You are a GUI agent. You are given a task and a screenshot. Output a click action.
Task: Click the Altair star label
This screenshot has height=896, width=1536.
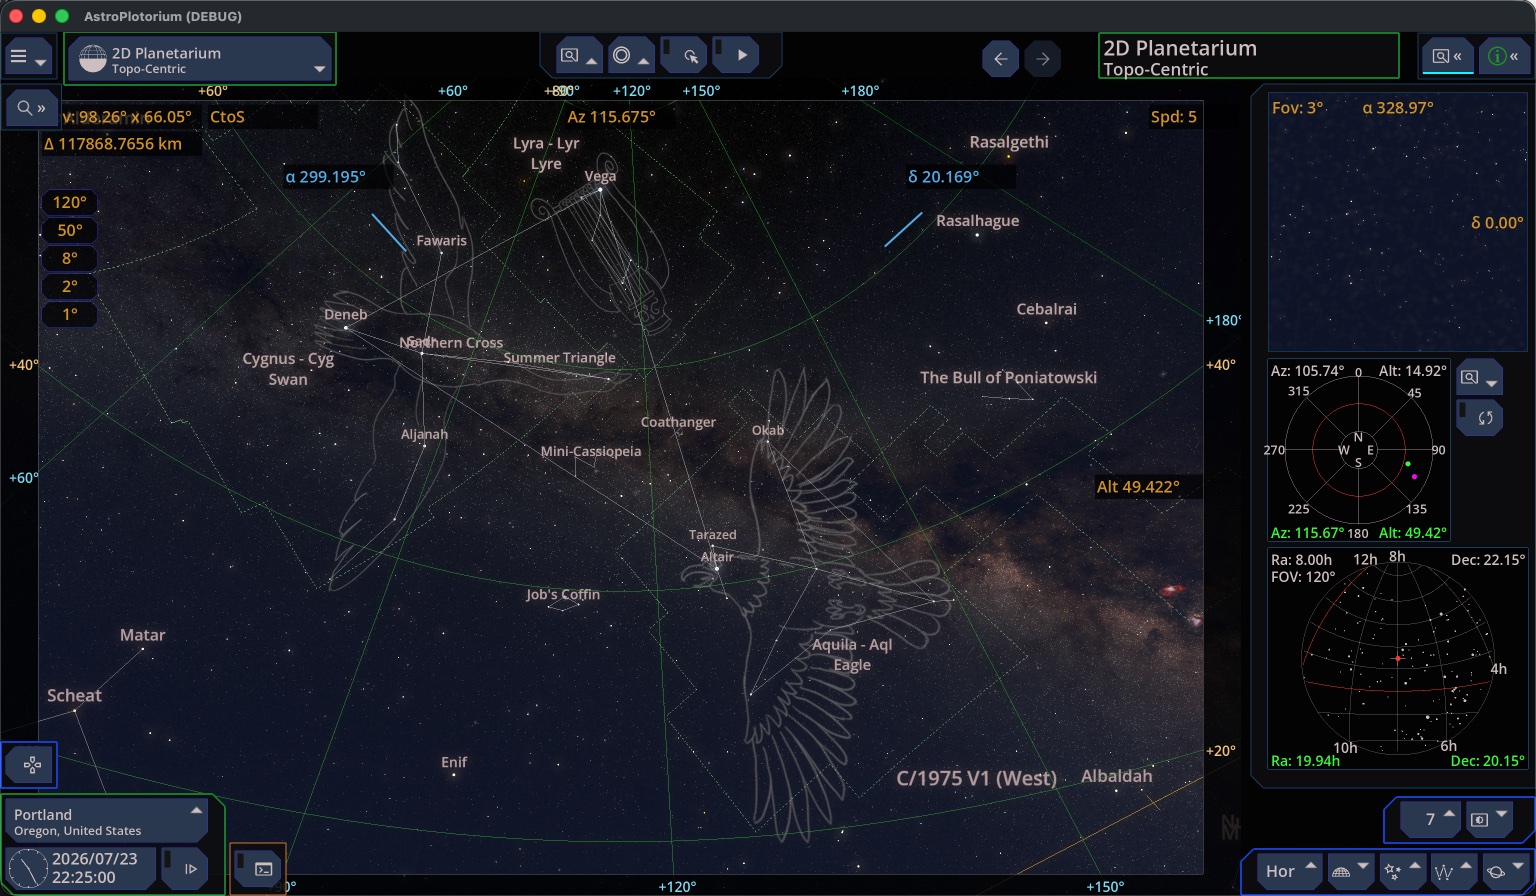[717, 557]
